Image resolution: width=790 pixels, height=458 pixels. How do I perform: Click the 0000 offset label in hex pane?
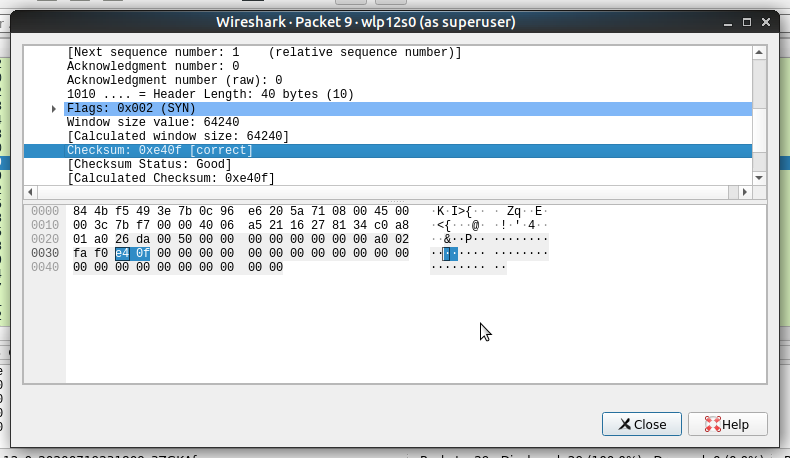pyautogui.click(x=45, y=211)
